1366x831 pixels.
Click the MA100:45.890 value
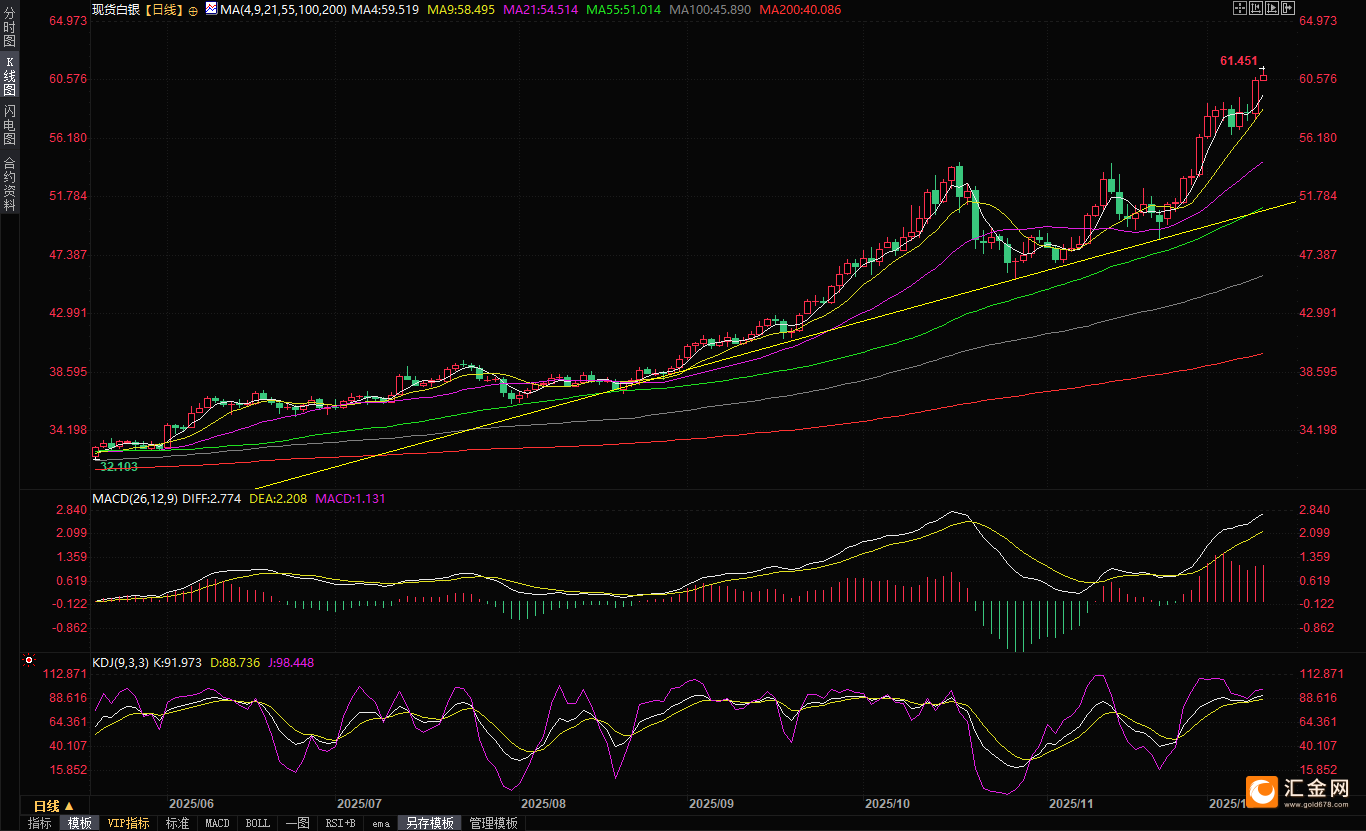pos(709,10)
